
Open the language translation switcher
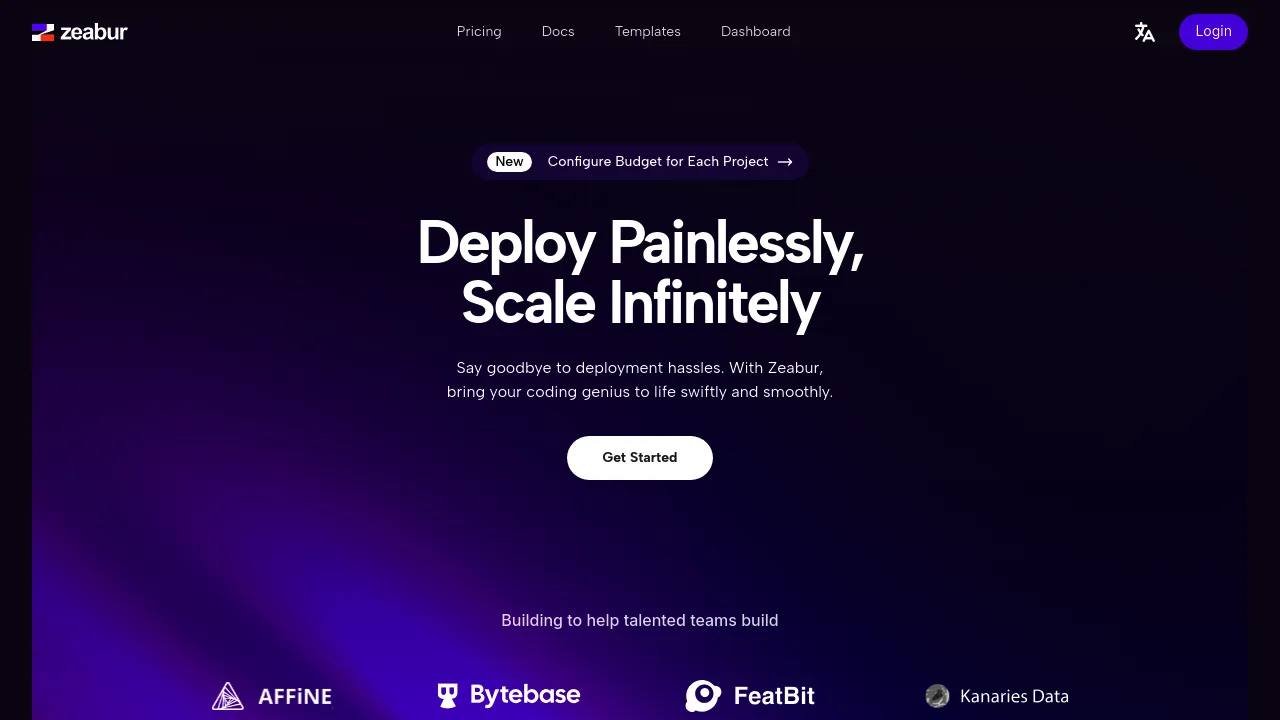click(1145, 32)
